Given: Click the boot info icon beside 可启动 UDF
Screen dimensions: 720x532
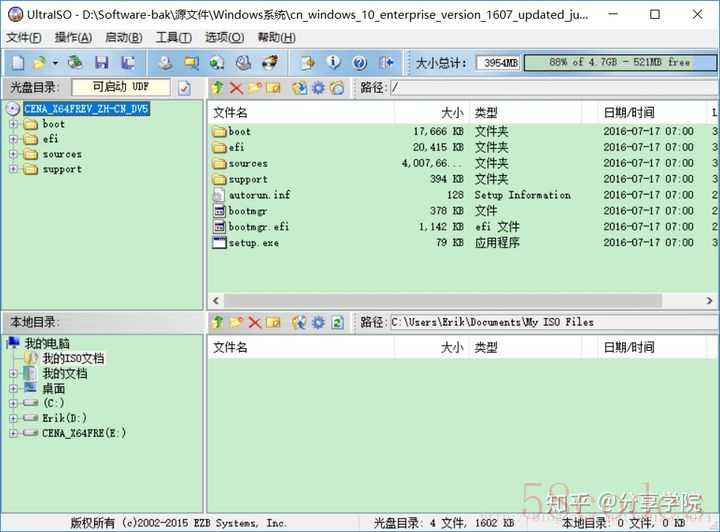Looking at the screenshot, I should [x=184, y=87].
